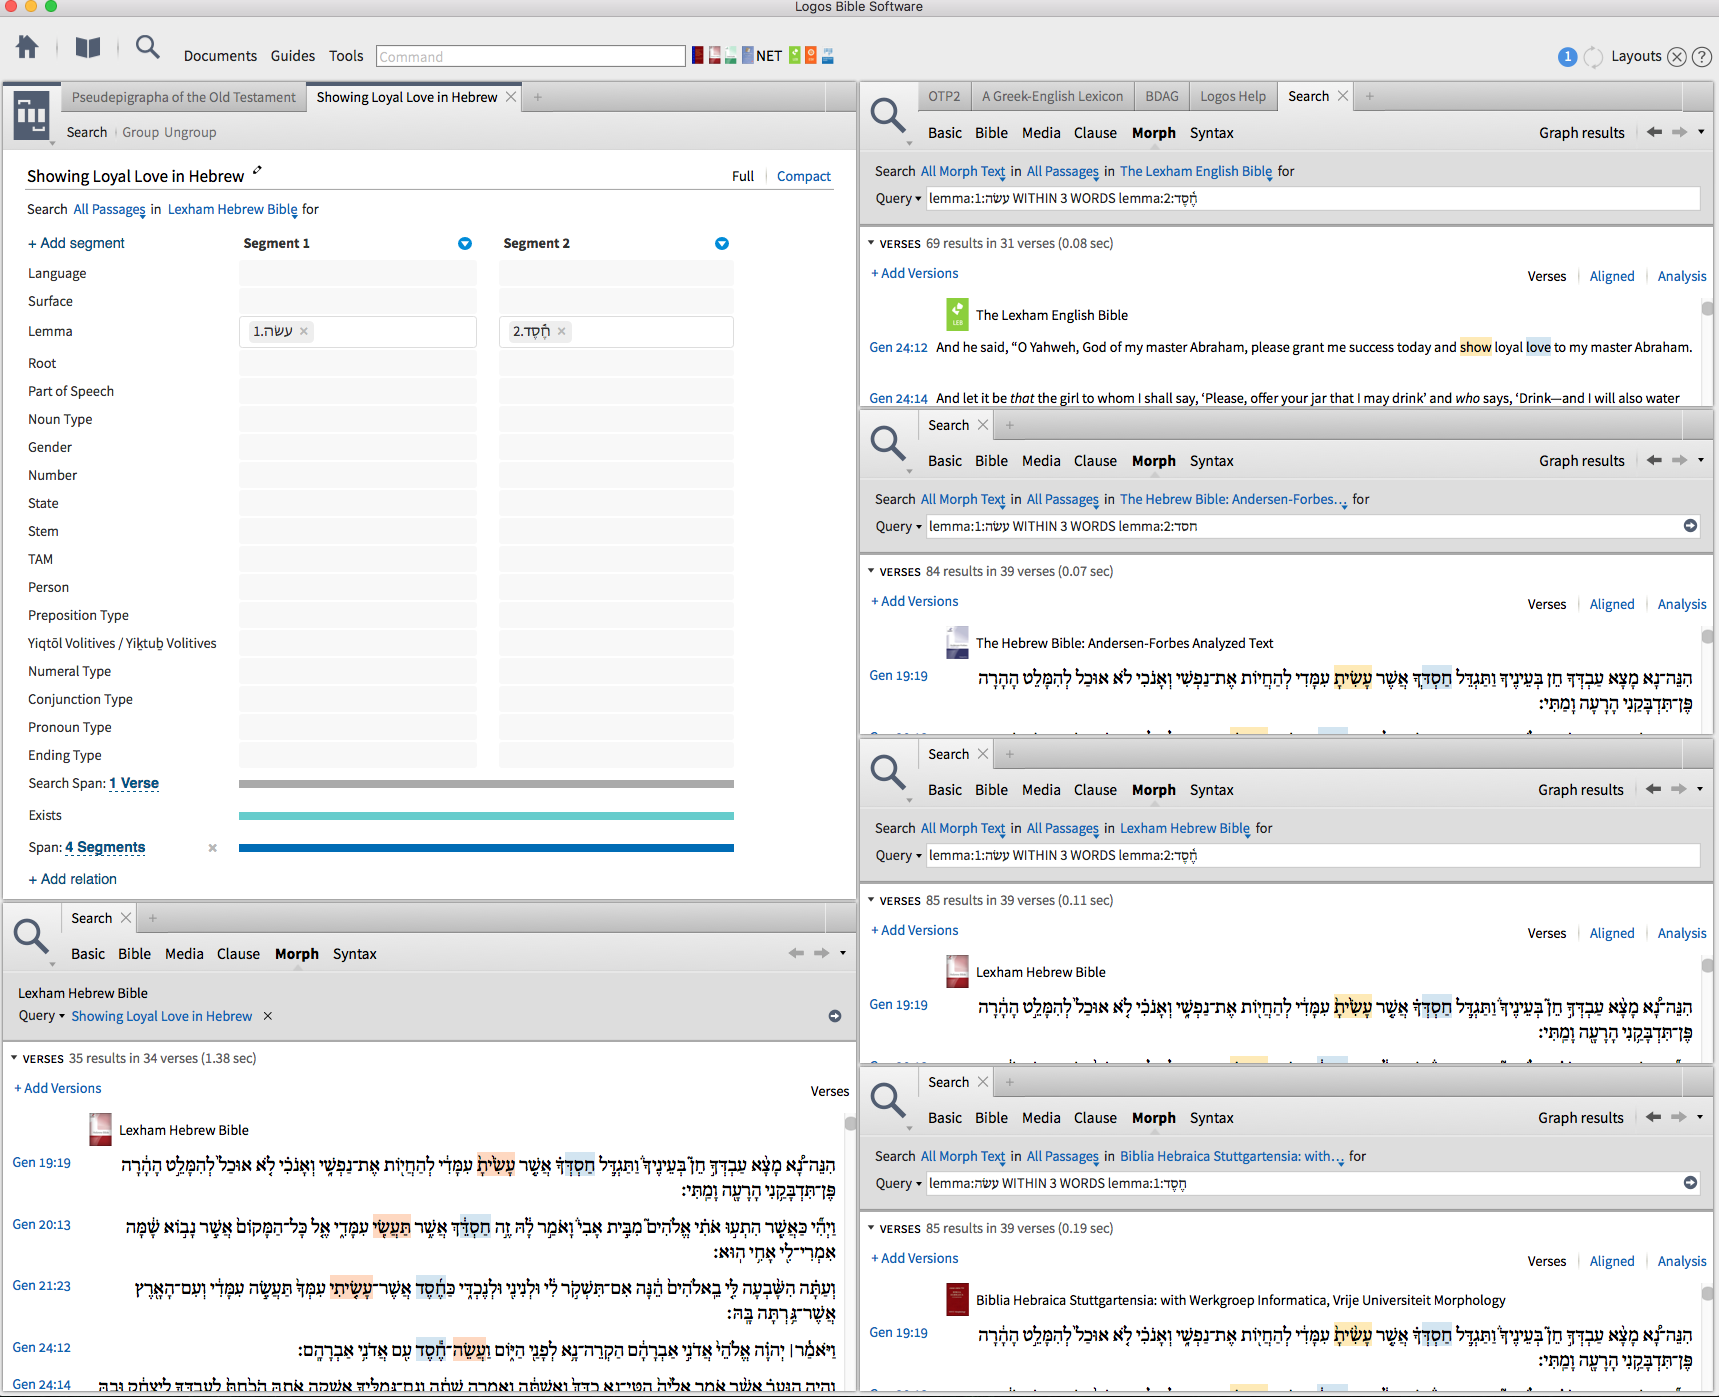This screenshot has height=1397, width=1719.
Task: Remove the עשה lemma chip from Segment 1
Action: (304, 331)
